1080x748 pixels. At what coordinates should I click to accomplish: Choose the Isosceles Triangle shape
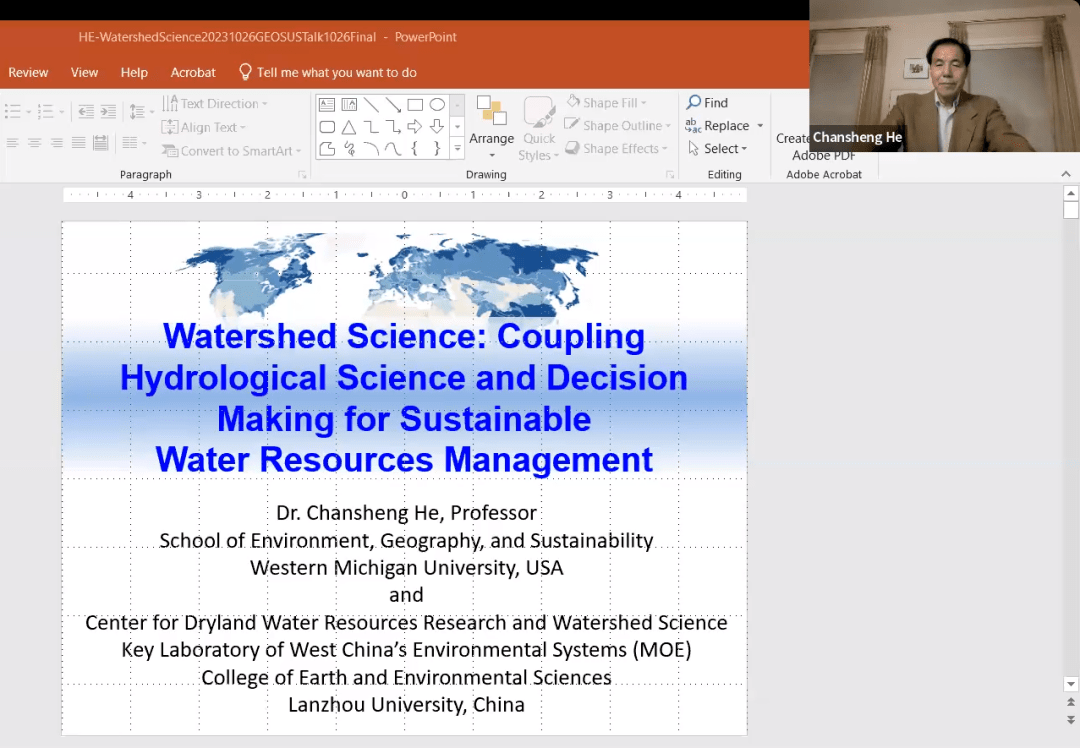(x=349, y=127)
